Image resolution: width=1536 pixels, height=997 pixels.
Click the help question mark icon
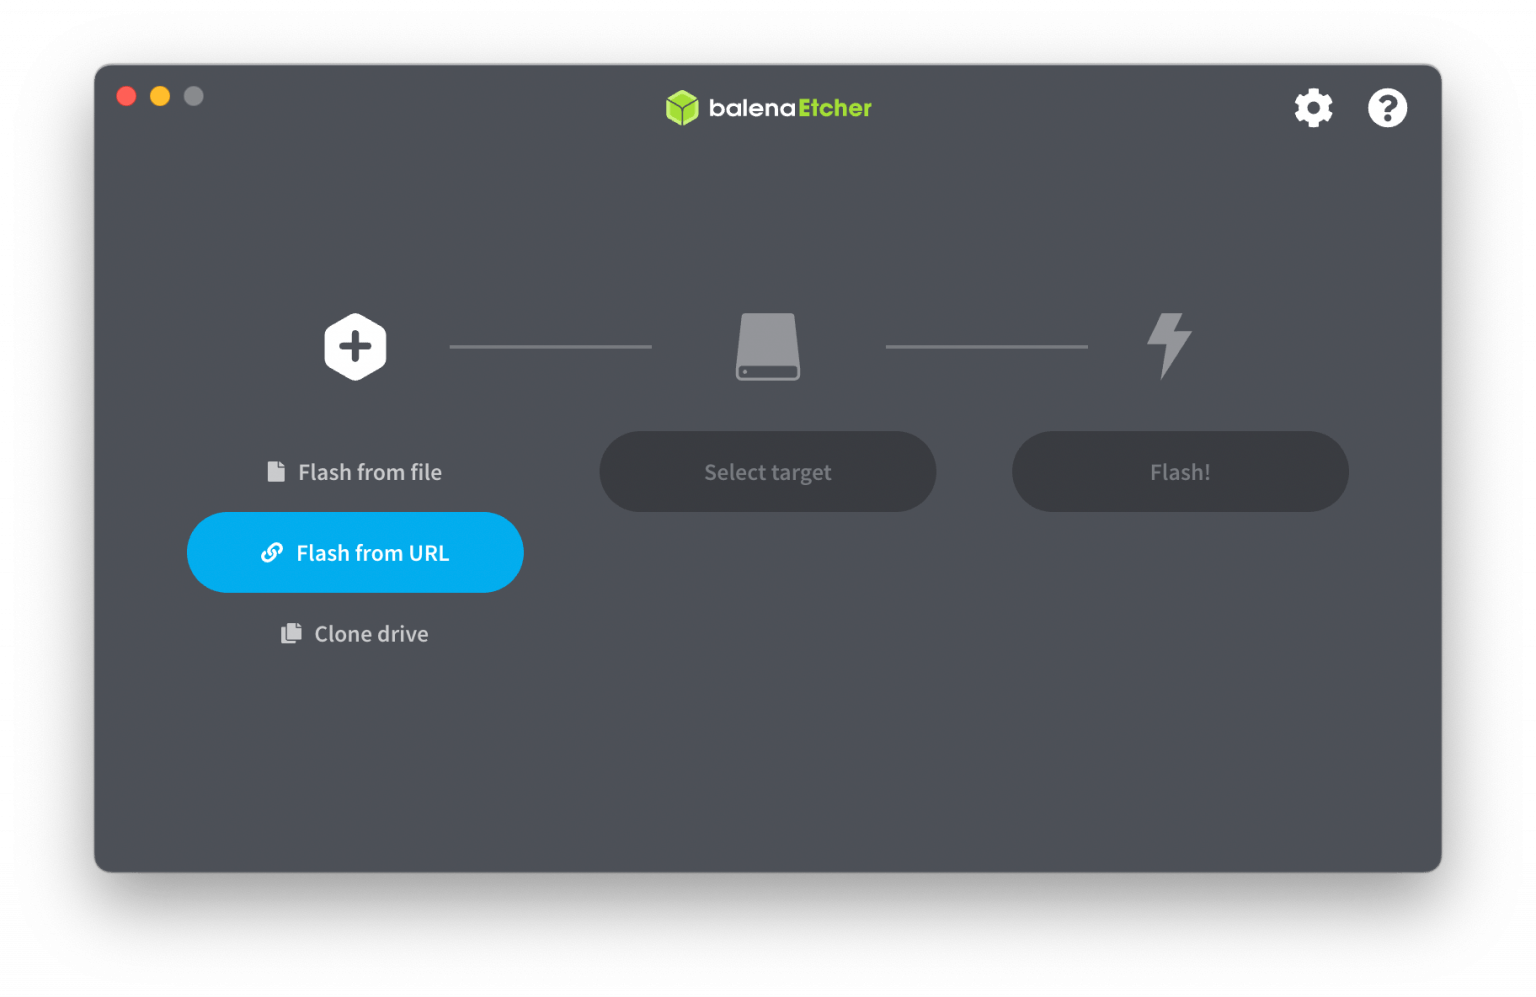[x=1387, y=107]
